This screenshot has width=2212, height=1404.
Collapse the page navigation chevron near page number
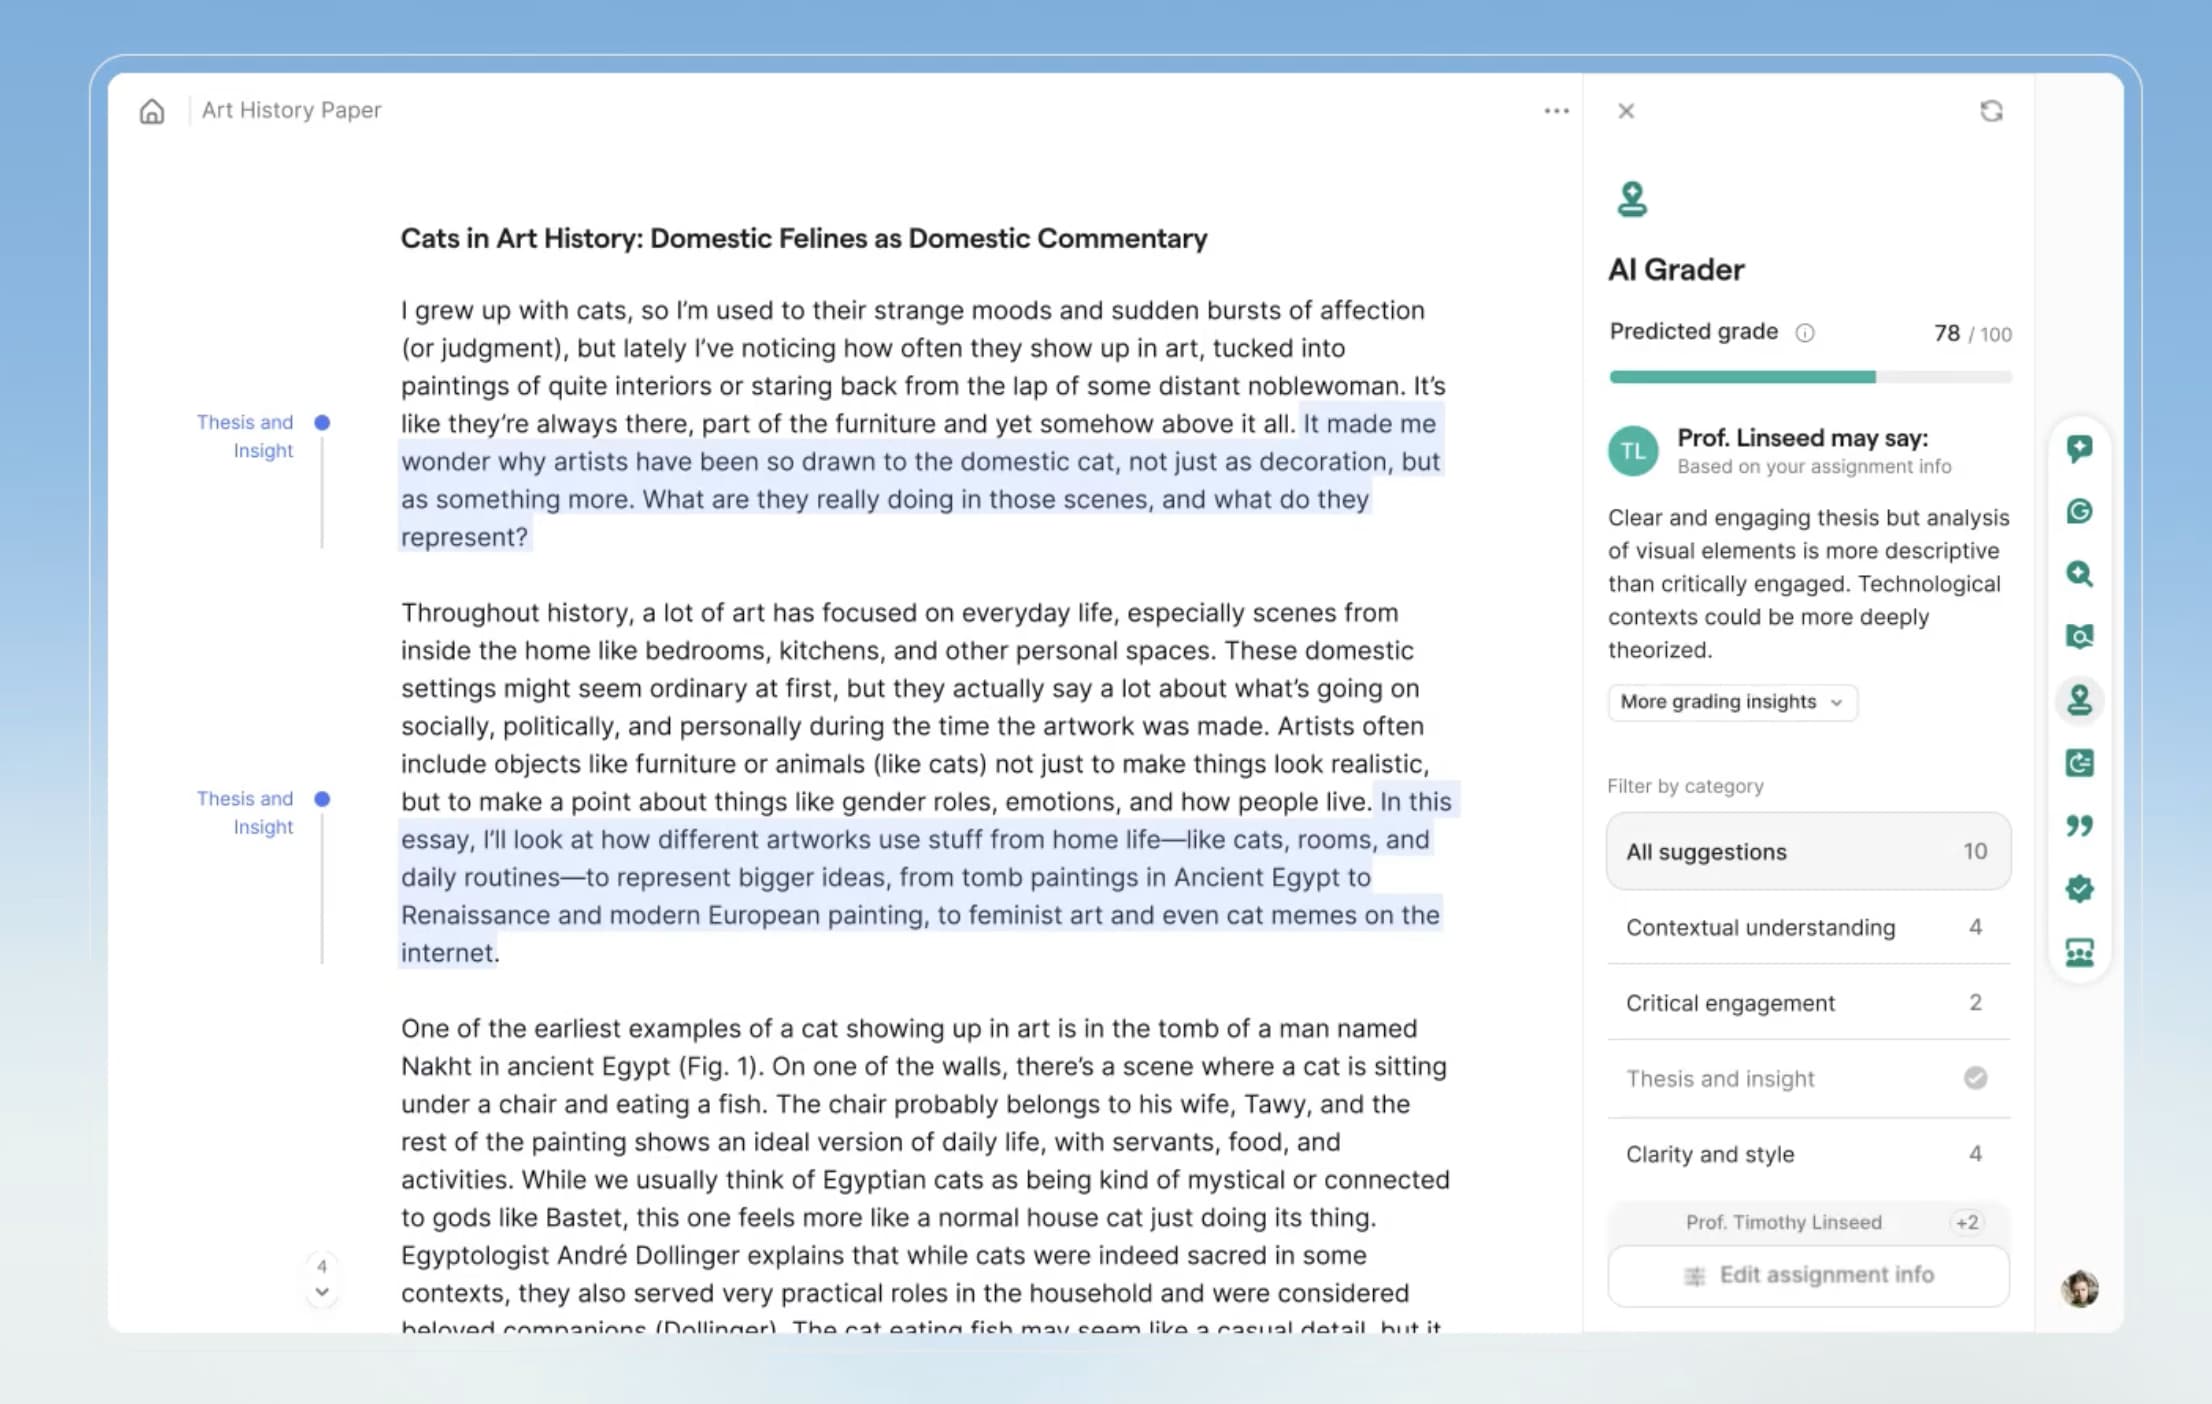pyautogui.click(x=322, y=1292)
